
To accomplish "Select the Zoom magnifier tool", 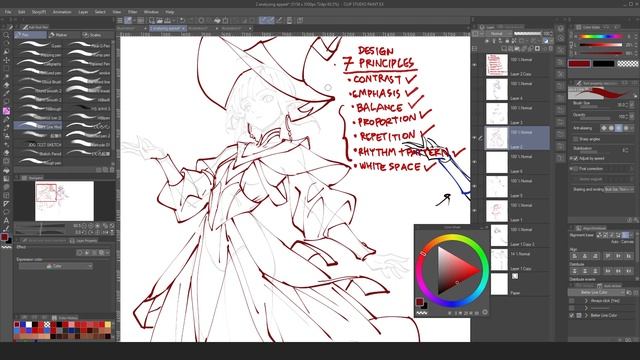I will tap(6, 35).
